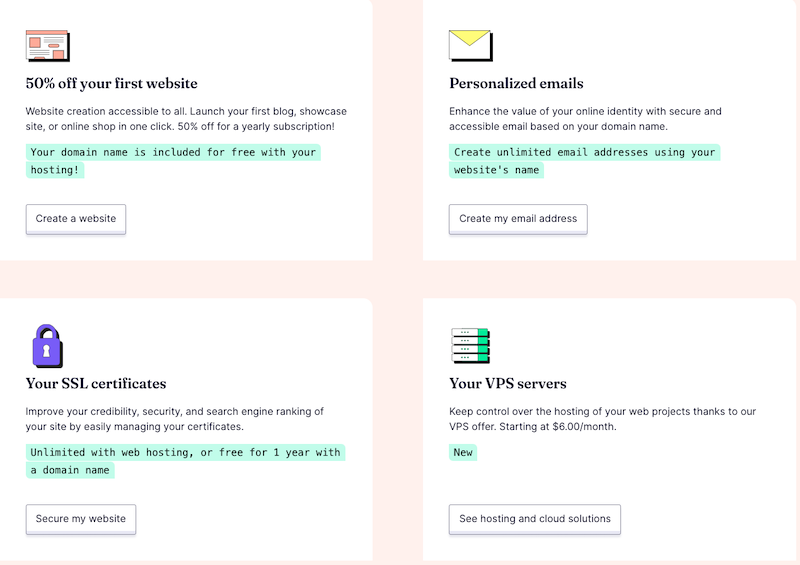Click the unlimited email addresses highlighted note

584,161
